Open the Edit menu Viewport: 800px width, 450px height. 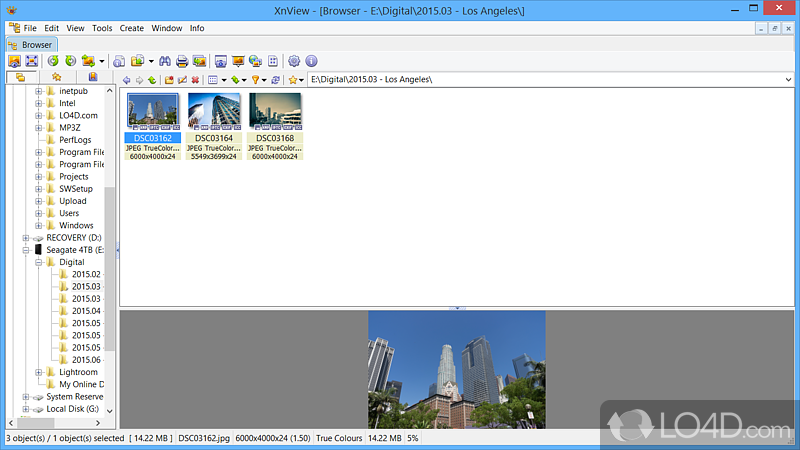coord(52,28)
